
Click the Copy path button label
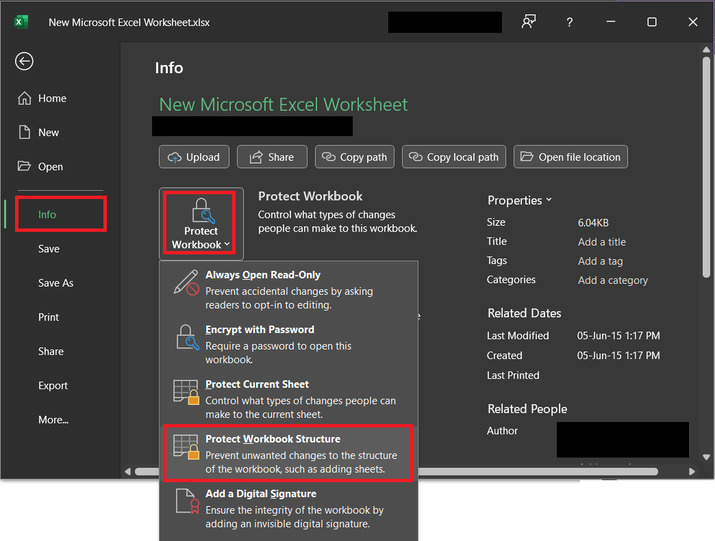pos(363,157)
